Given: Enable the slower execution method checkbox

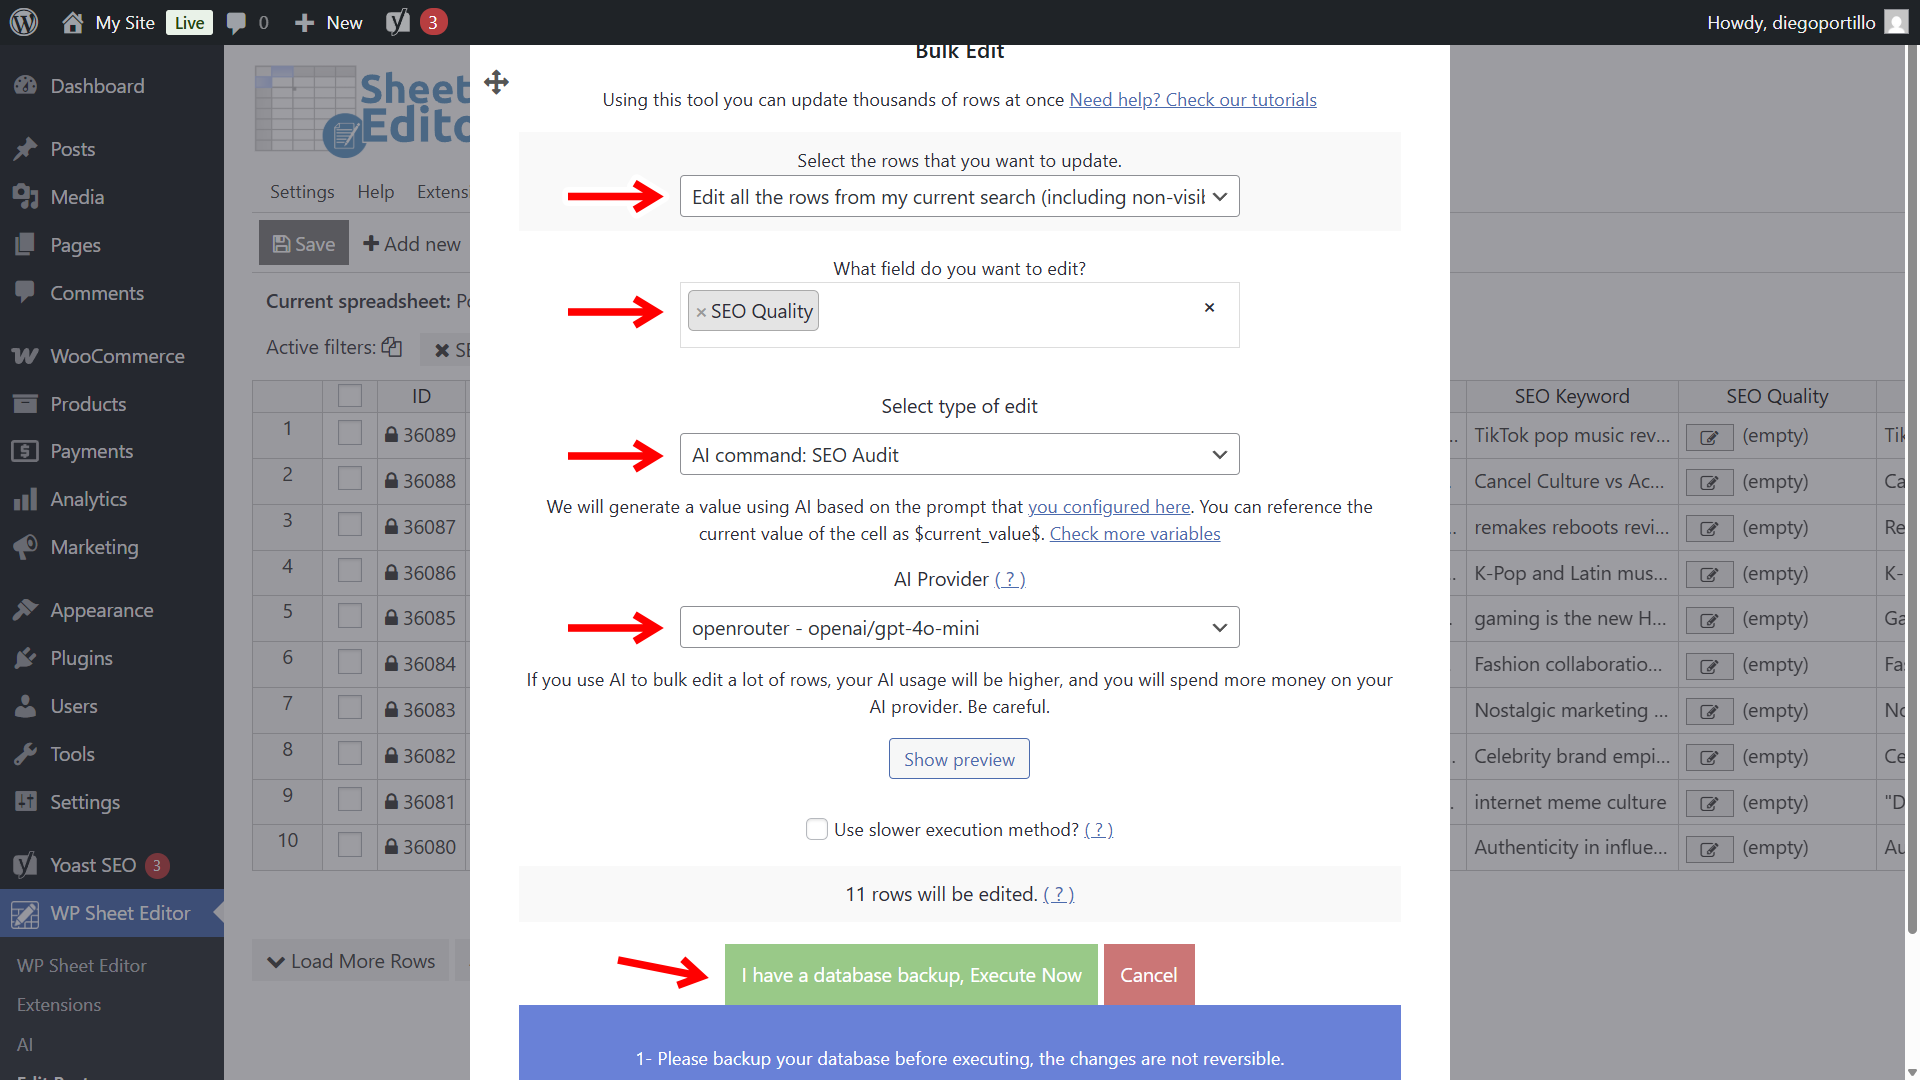Looking at the screenshot, I should tap(817, 829).
